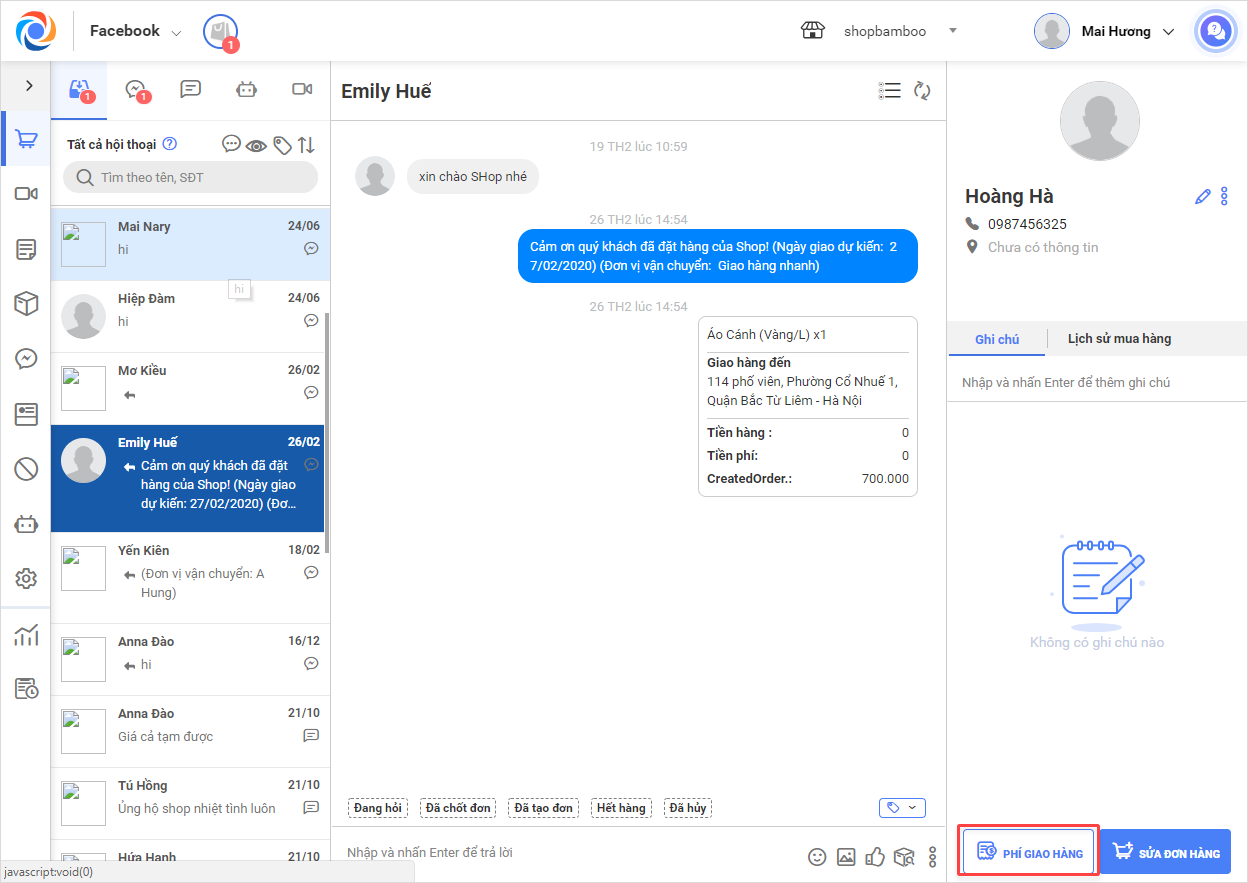Click the app logo in top left
Viewport: 1248px width, 883px height.
[36, 31]
